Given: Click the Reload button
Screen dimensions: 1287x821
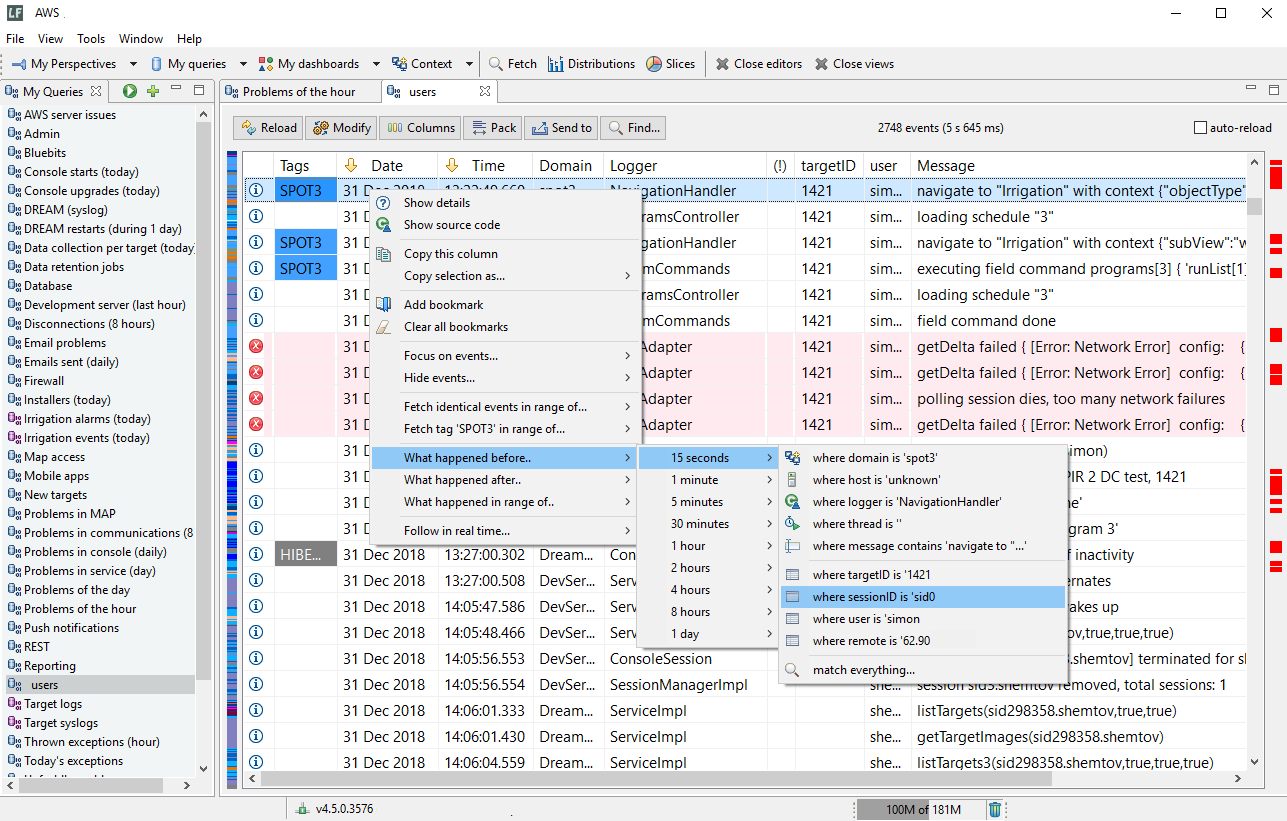Looking at the screenshot, I should point(269,128).
